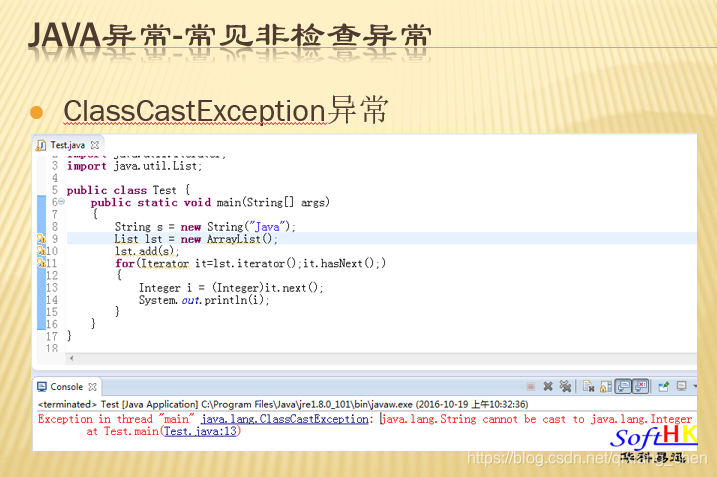Click warning marker on line 11

41,263
